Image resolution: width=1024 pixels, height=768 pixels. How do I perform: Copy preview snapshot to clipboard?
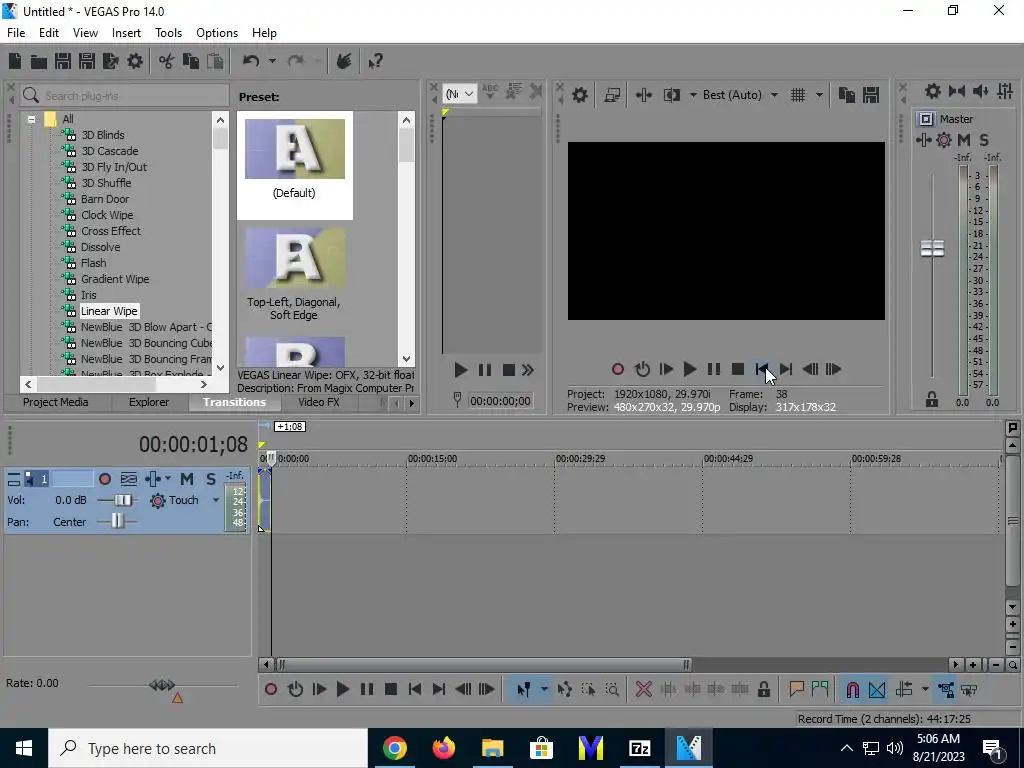[x=847, y=95]
